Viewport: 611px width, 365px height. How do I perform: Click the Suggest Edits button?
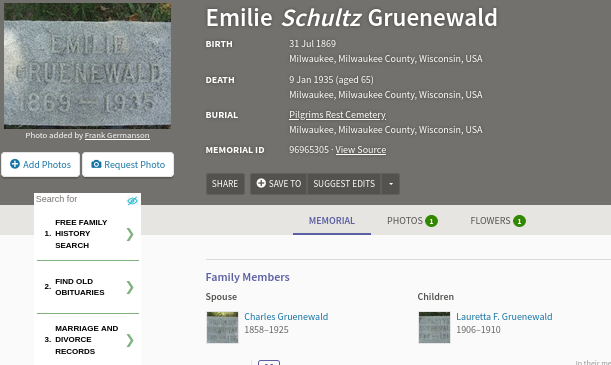click(344, 184)
